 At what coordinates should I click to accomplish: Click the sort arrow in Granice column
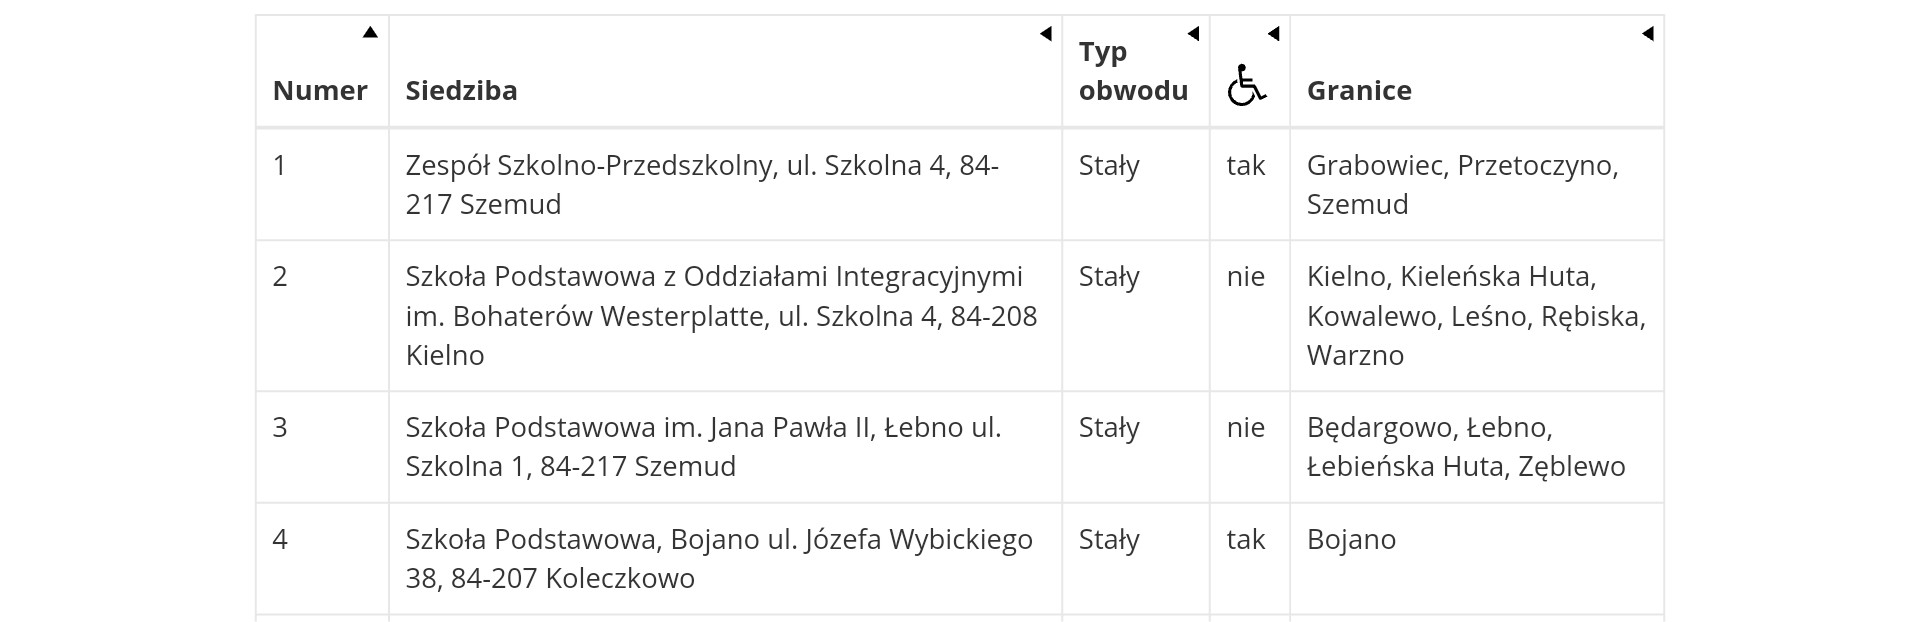[x=1648, y=34]
